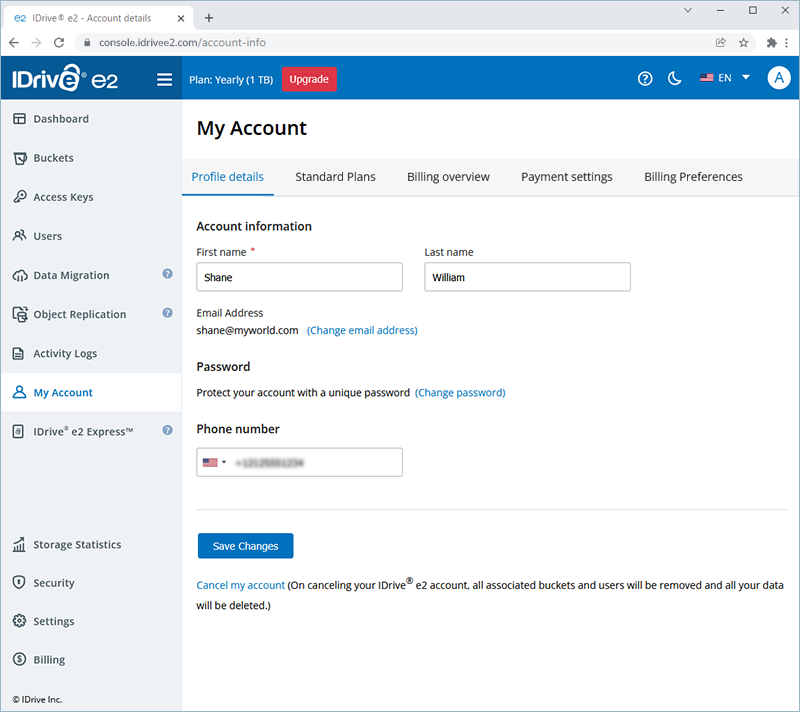Click the shane@myworld.com email text
This screenshot has height=712, width=800.
tap(247, 330)
